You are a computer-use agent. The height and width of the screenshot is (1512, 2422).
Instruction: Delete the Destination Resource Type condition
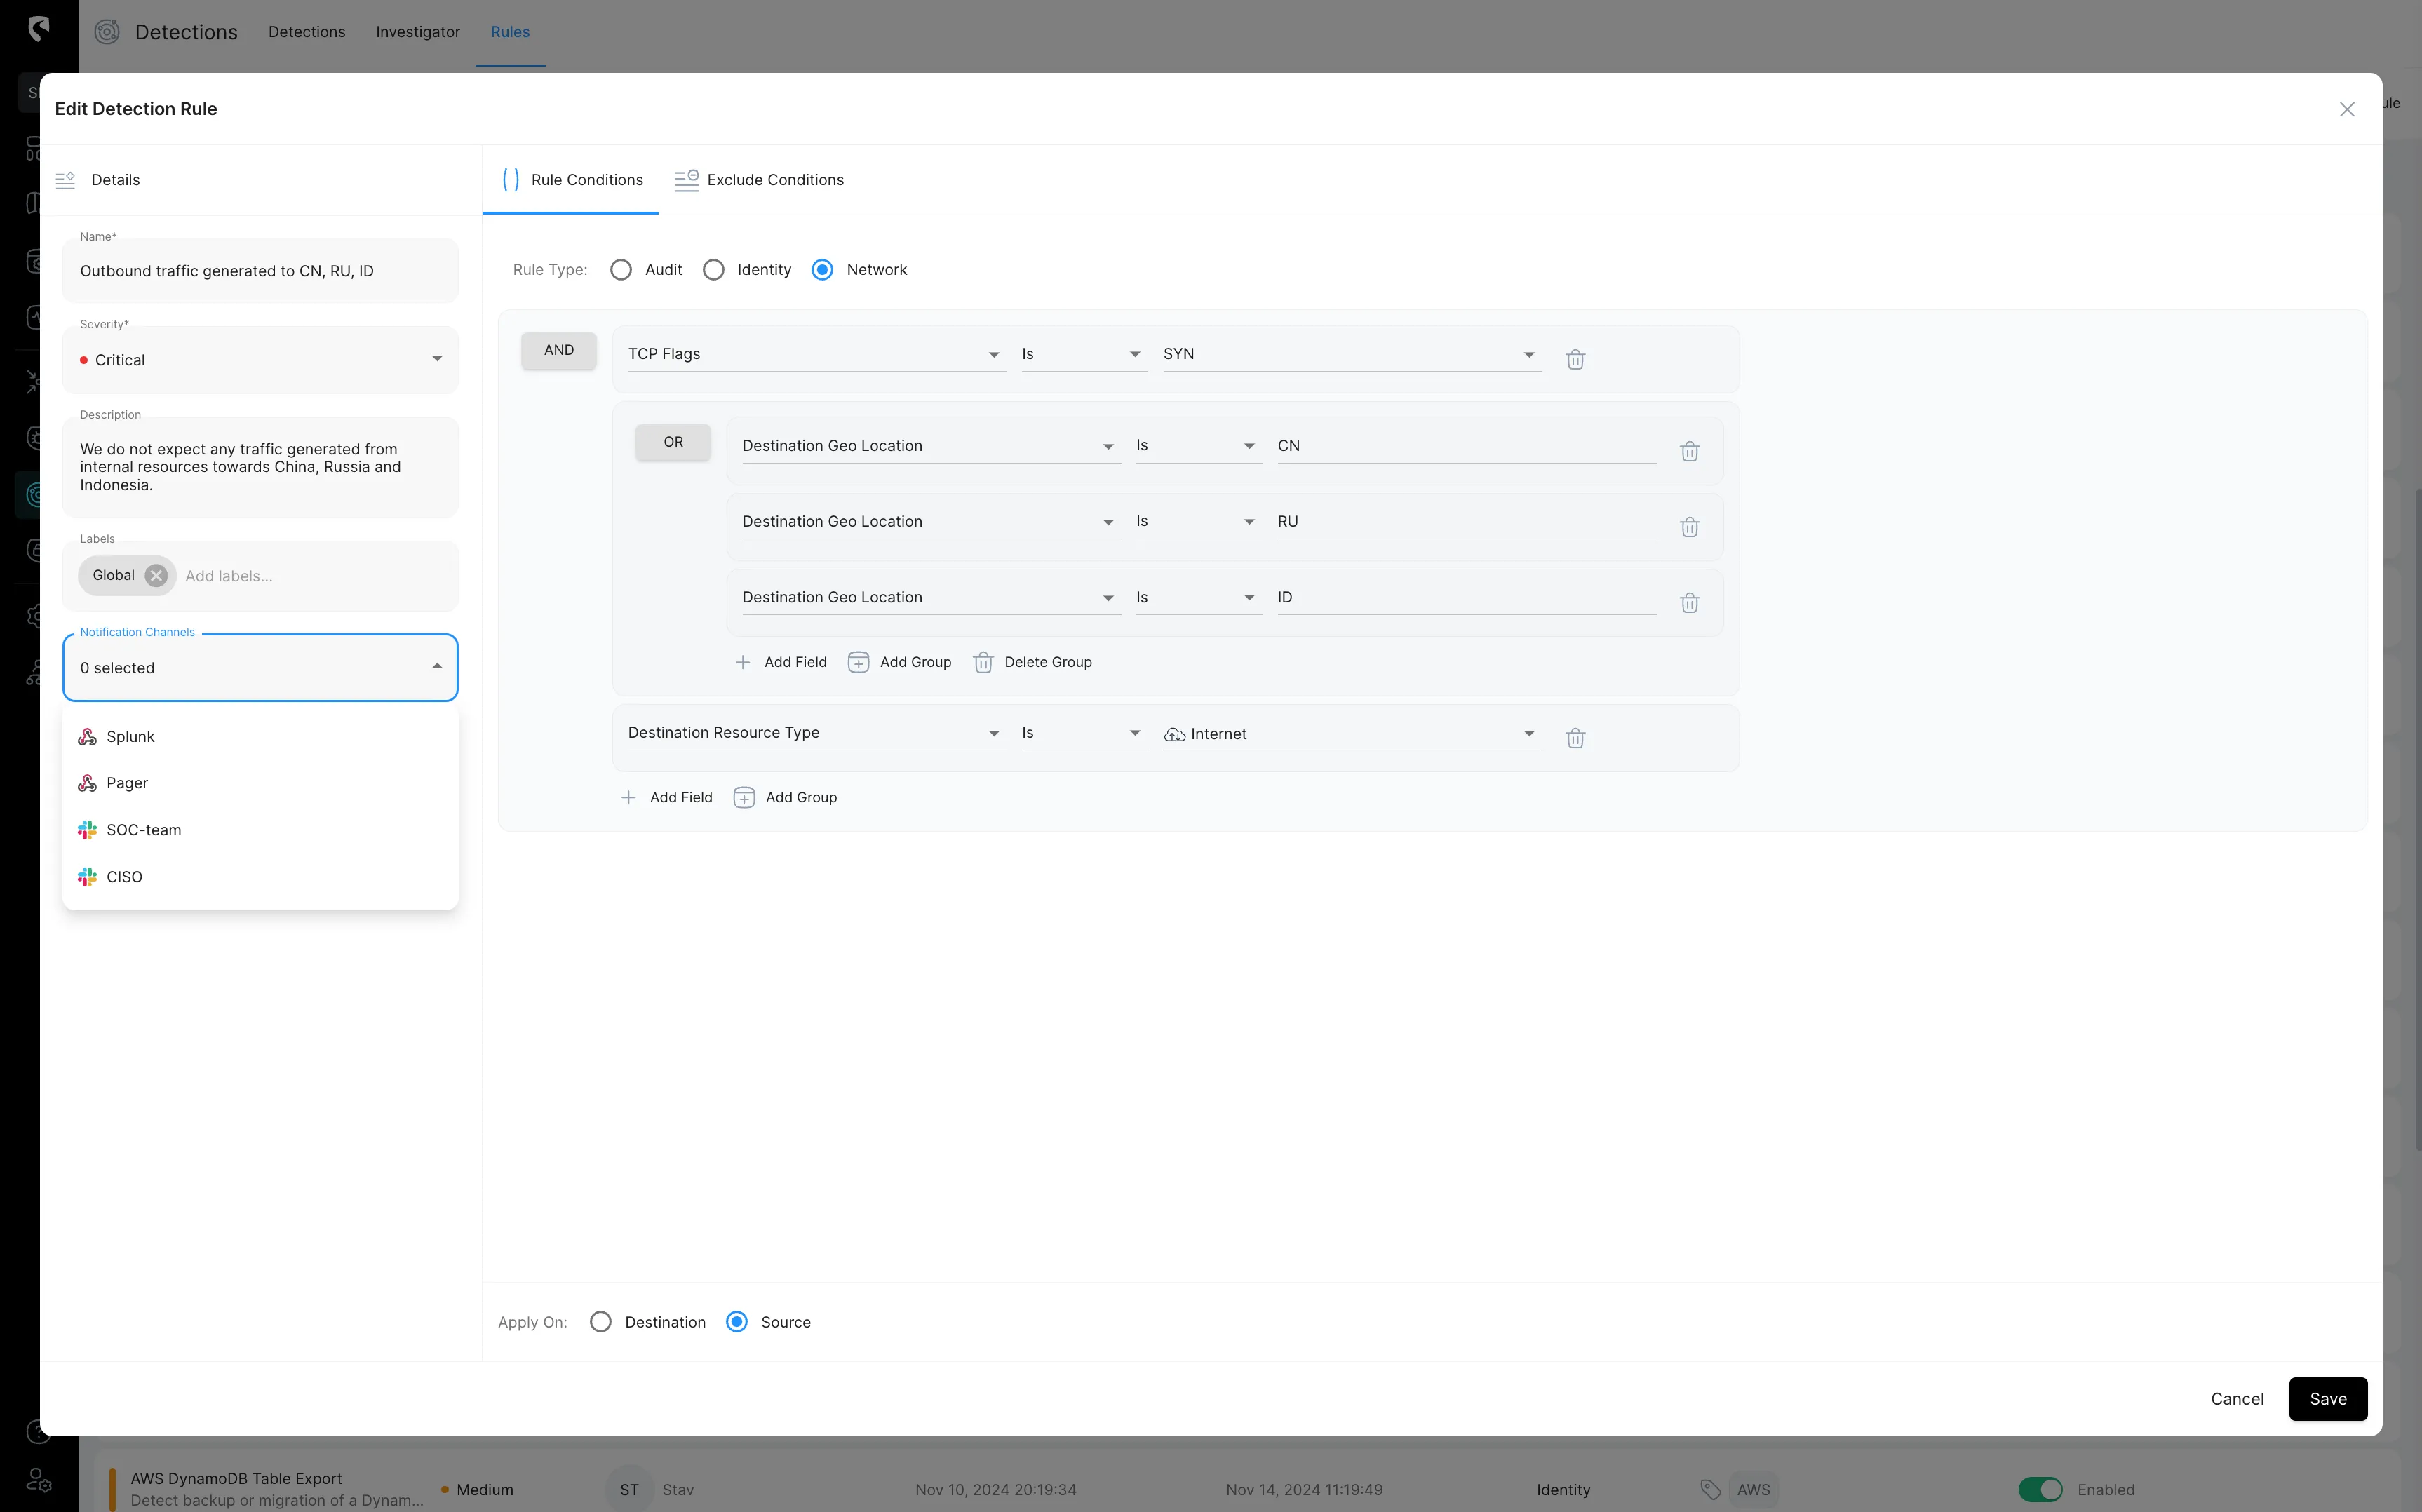(x=1575, y=738)
